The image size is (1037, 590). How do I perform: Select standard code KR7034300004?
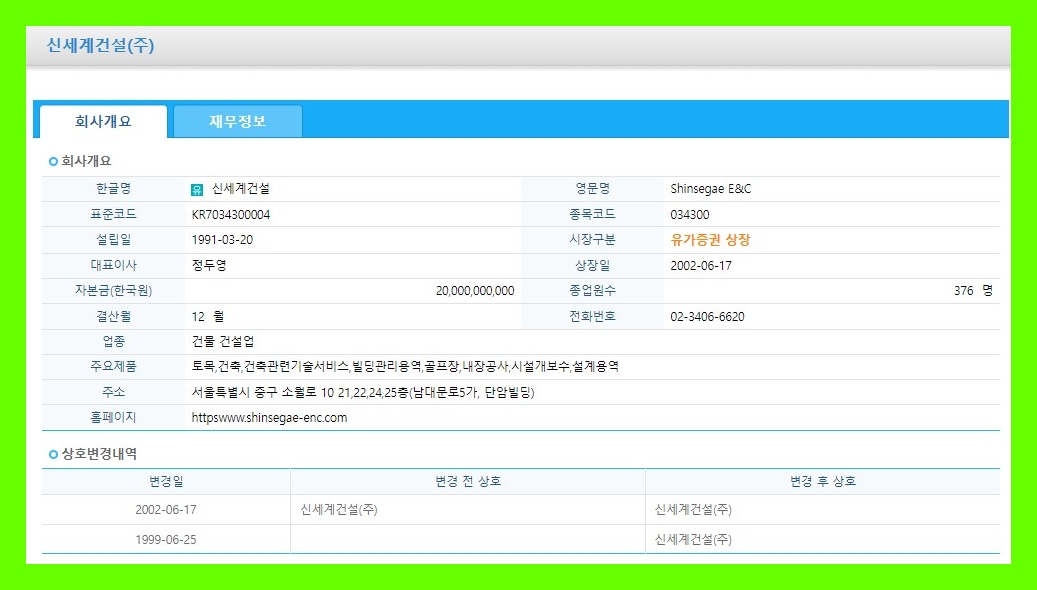pos(231,214)
